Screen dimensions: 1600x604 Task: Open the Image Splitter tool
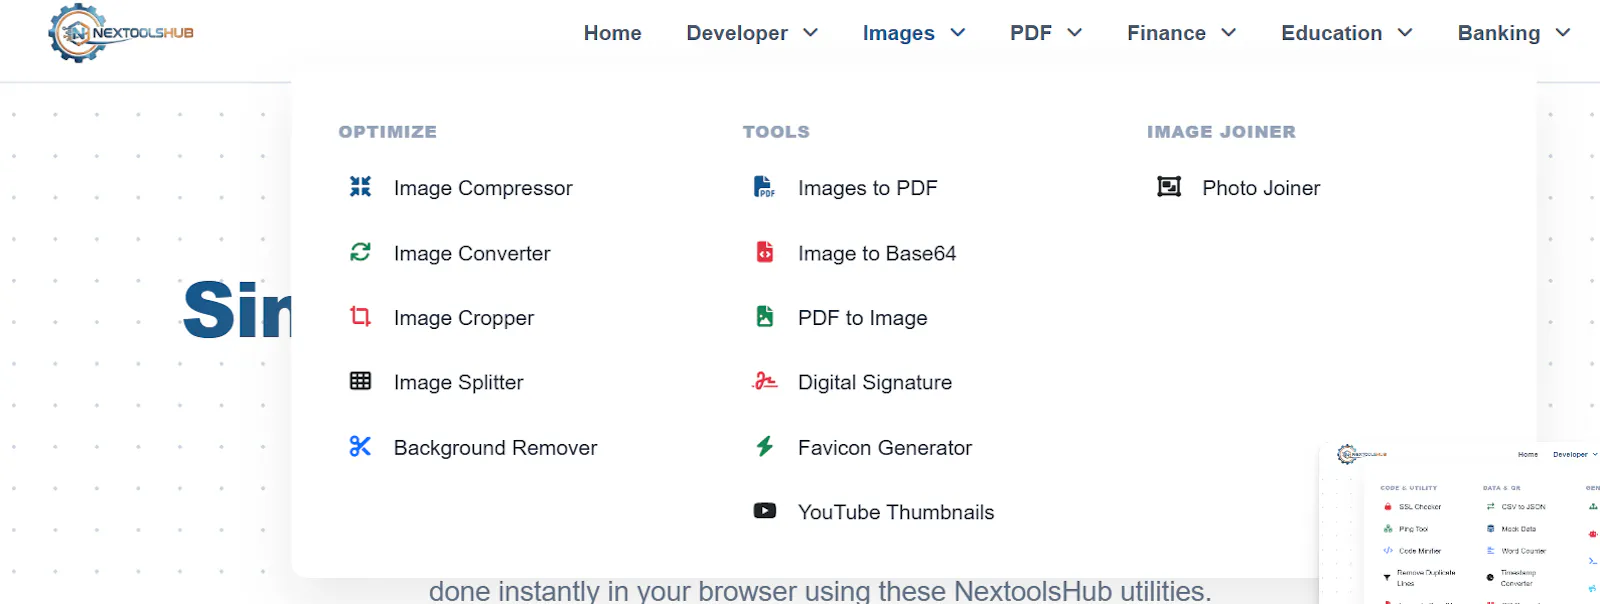(x=459, y=382)
